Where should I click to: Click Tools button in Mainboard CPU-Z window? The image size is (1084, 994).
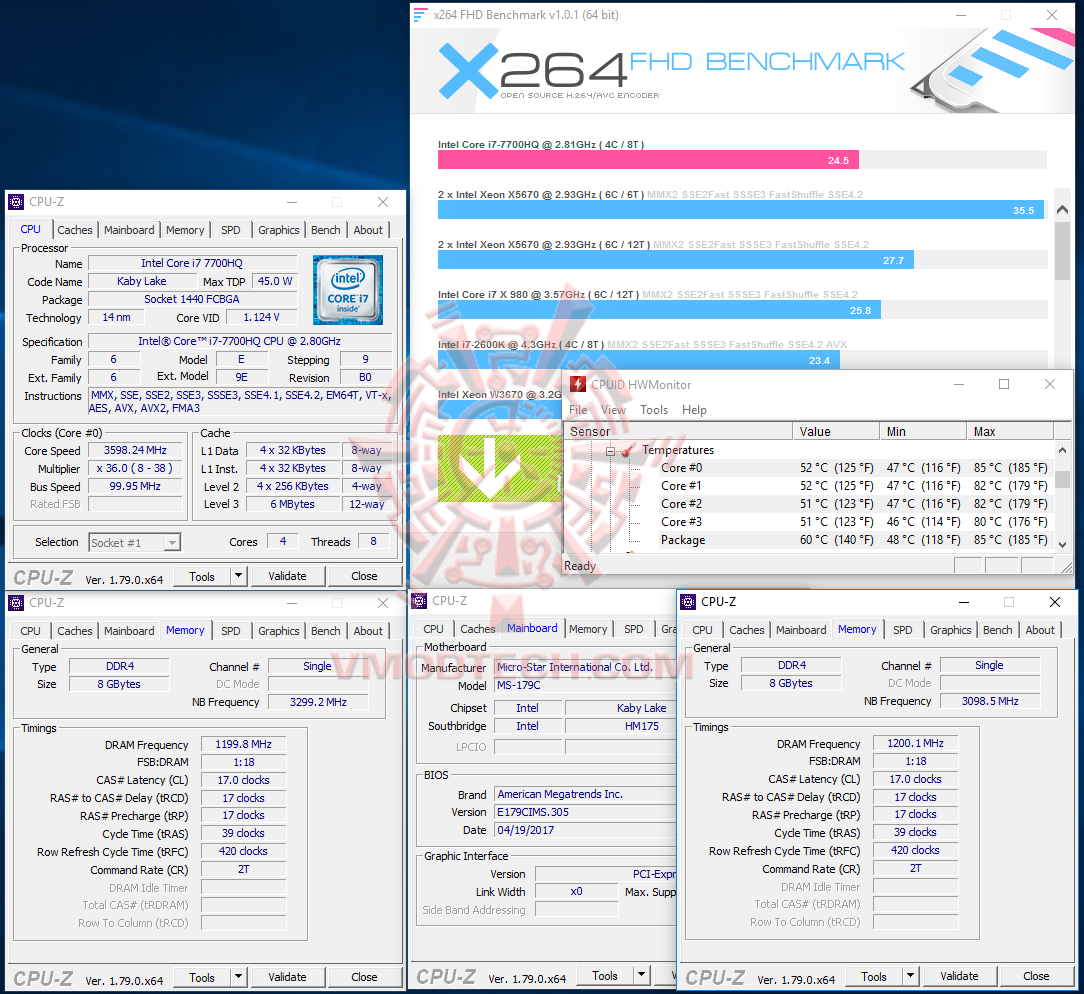point(605,975)
